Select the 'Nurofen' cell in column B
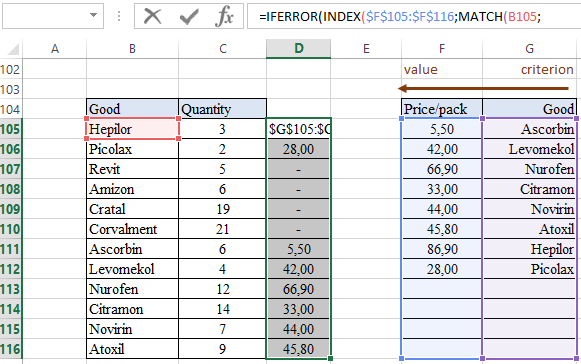The width and height of the screenshot is (581, 364). pos(132,289)
